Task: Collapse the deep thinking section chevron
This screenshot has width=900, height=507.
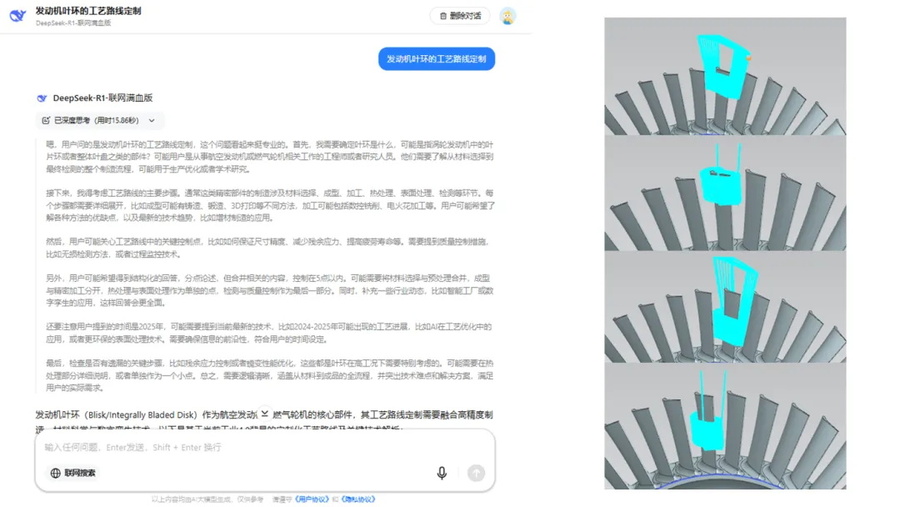Action: coord(152,121)
